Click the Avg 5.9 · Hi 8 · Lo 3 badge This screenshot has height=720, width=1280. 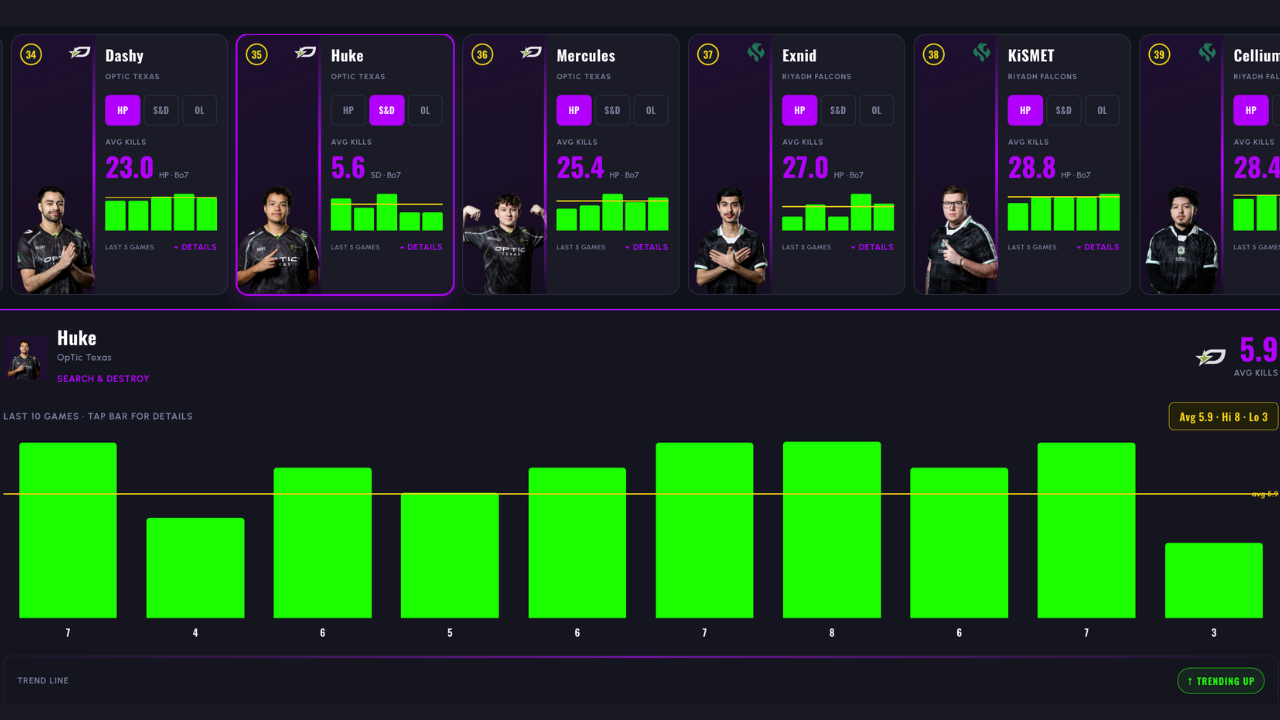(1223, 416)
